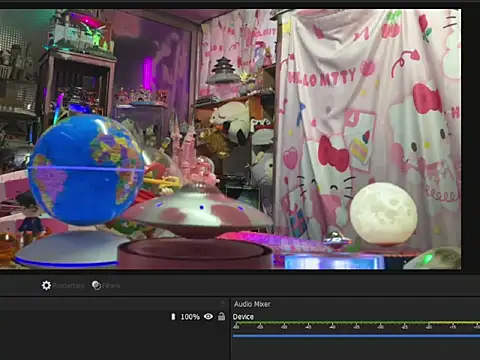Click the video preview canvas
480x360 pixels.
(x=230, y=139)
